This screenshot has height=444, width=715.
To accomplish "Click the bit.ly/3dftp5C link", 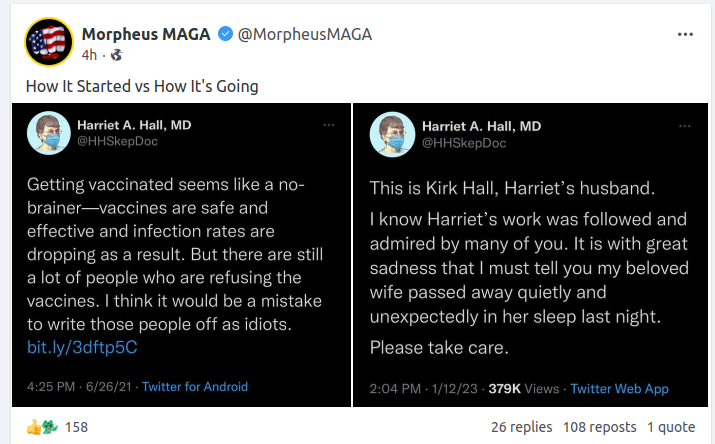I will pos(82,348).
